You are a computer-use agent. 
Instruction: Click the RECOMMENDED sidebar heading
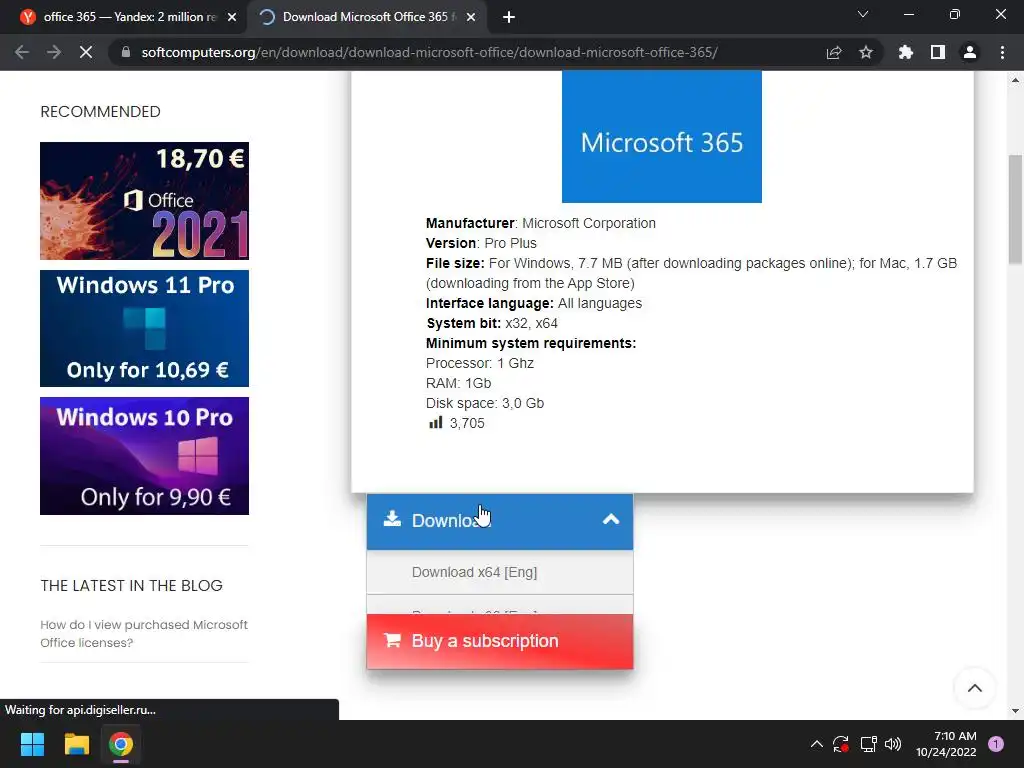pyautogui.click(x=100, y=112)
